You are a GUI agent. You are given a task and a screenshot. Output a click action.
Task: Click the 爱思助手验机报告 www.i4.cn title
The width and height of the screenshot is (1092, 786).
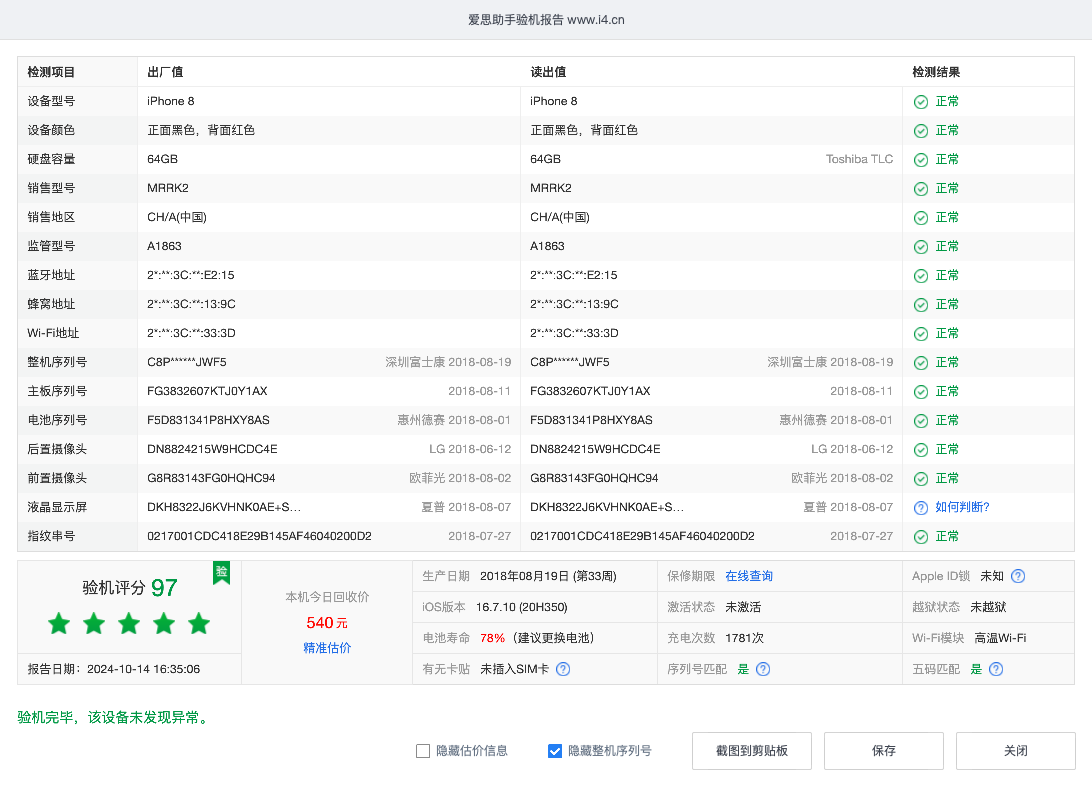546,20
